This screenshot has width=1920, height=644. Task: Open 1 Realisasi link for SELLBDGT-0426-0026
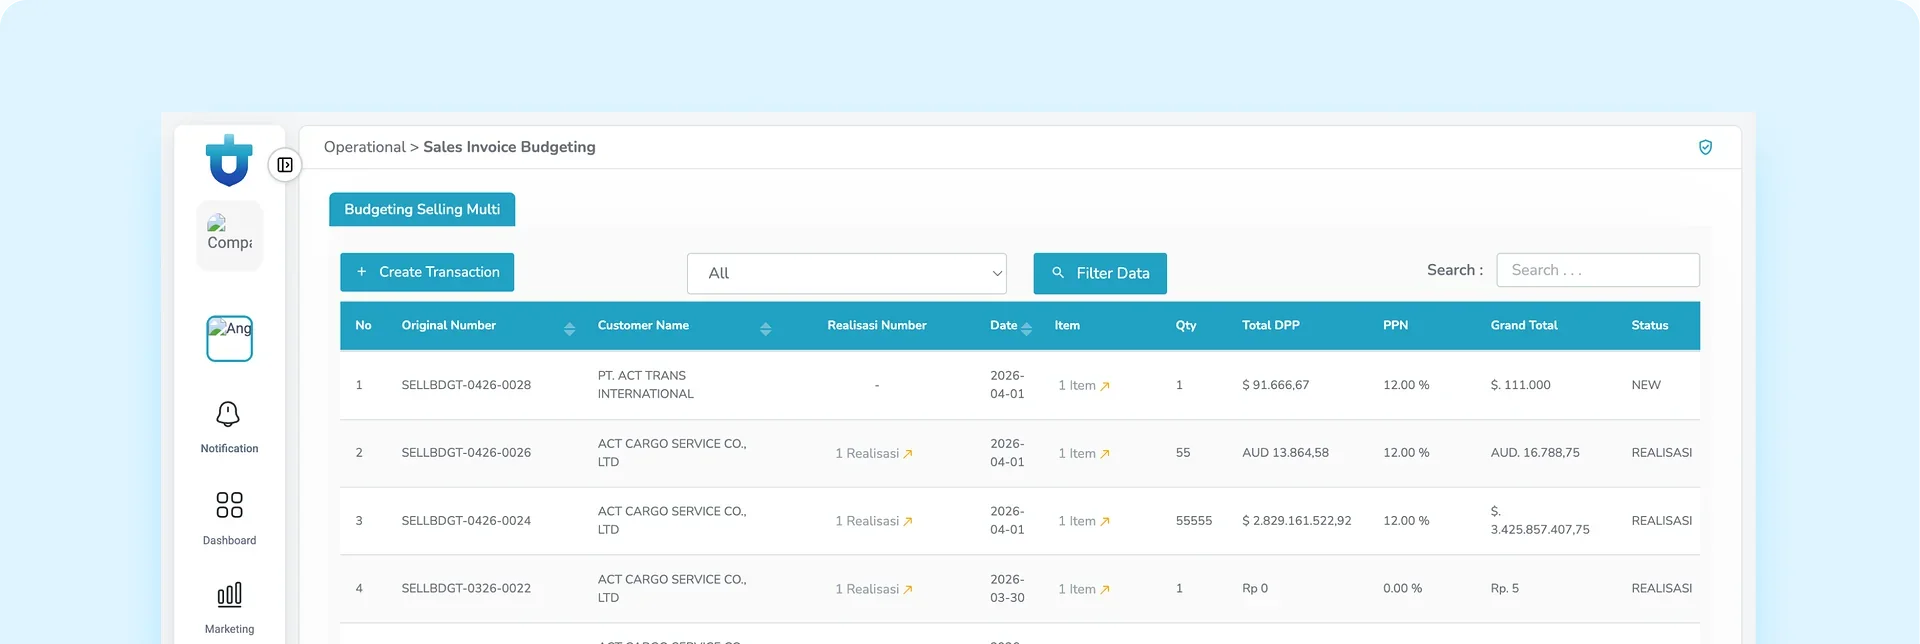pos(874,453)
